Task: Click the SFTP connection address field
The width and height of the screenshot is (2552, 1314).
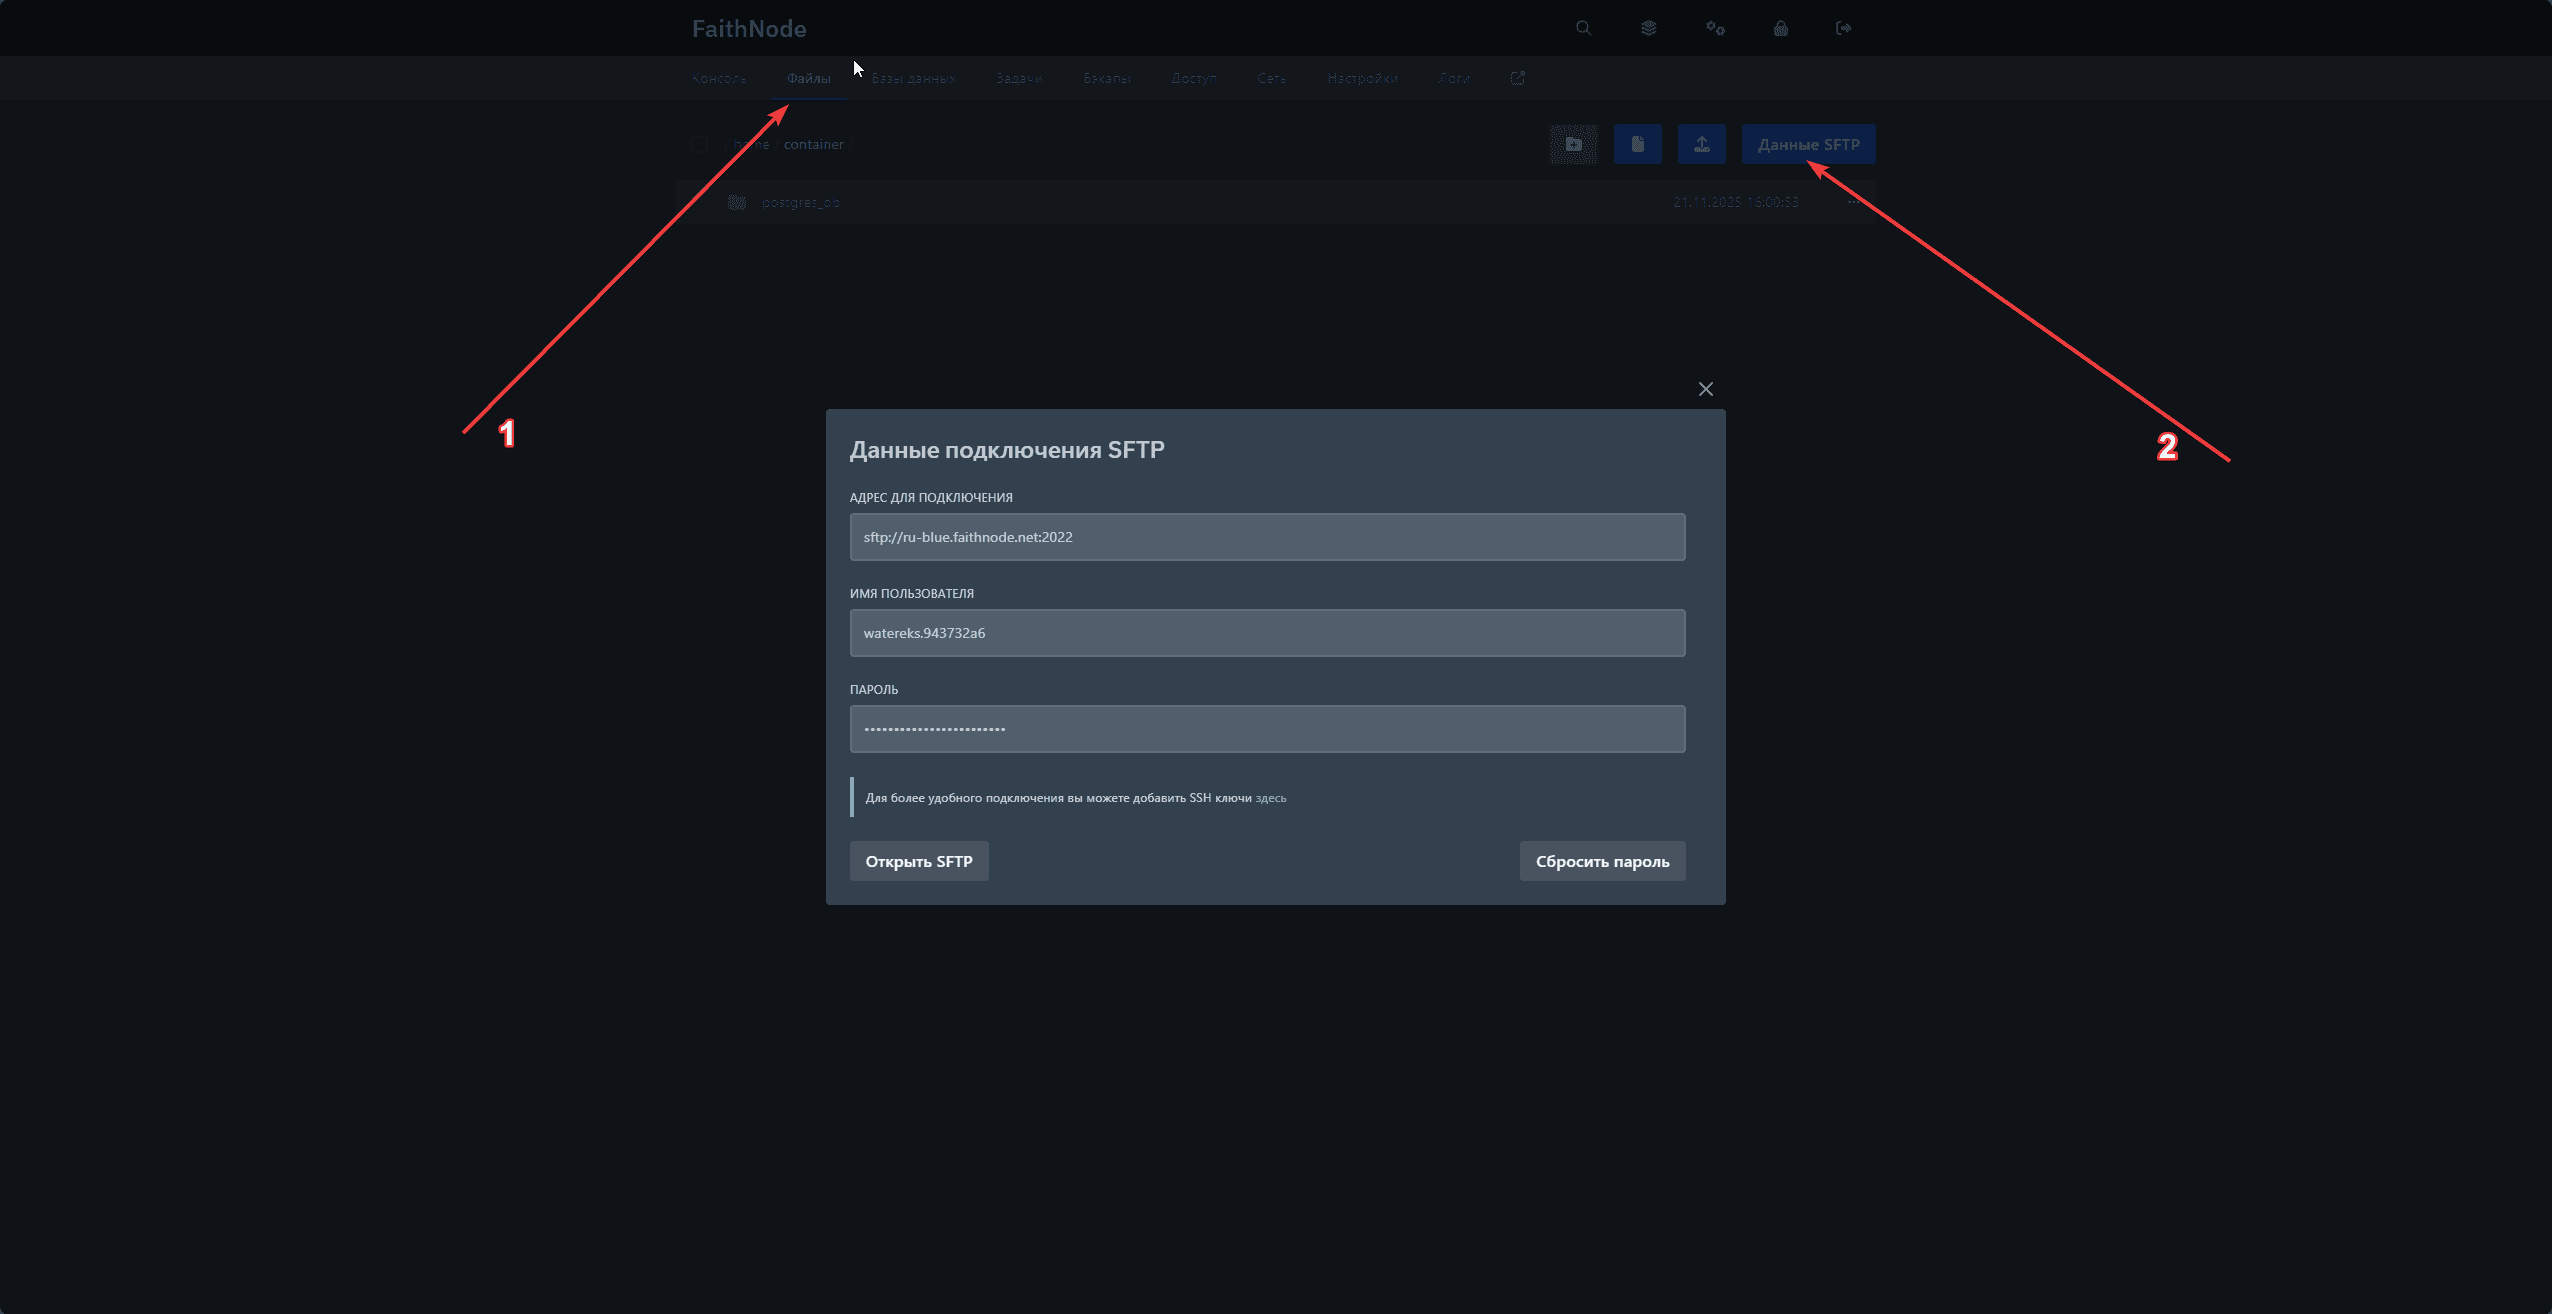Action: (x=1267, y=537)
